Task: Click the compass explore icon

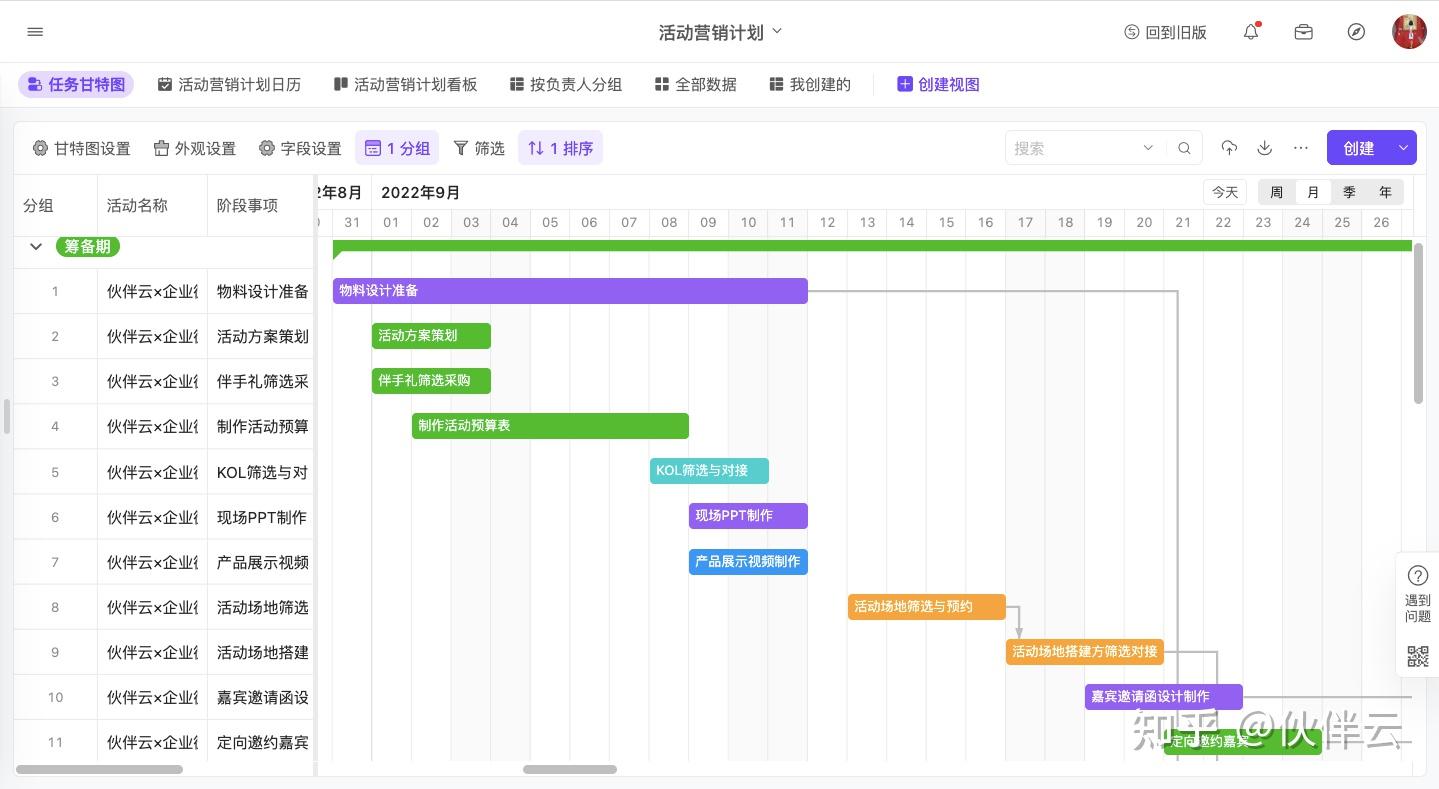Action: point(1356,32)
